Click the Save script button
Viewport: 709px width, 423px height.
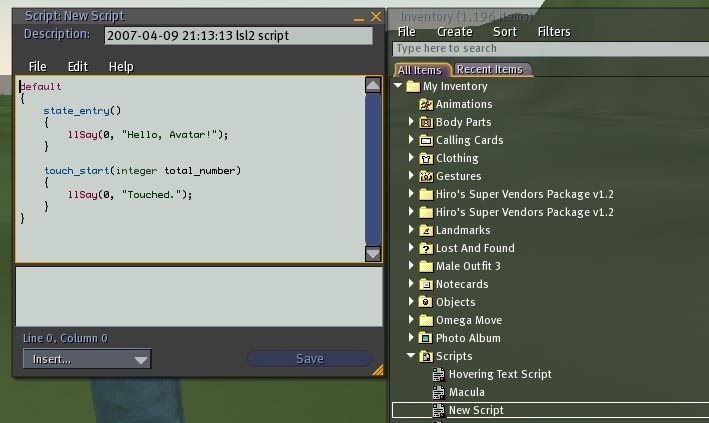point(310,359)
